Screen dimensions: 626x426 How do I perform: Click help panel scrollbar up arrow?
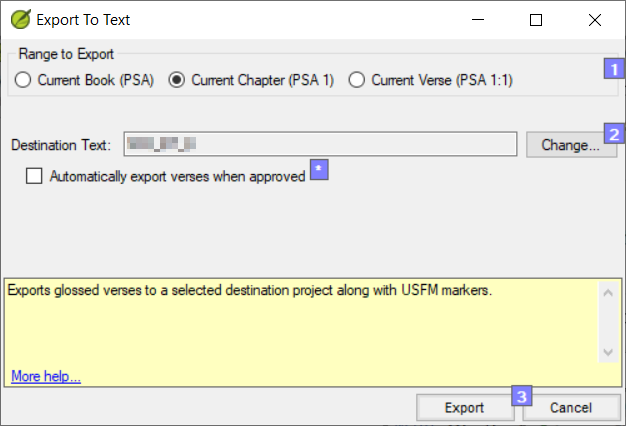click(606, 292)
